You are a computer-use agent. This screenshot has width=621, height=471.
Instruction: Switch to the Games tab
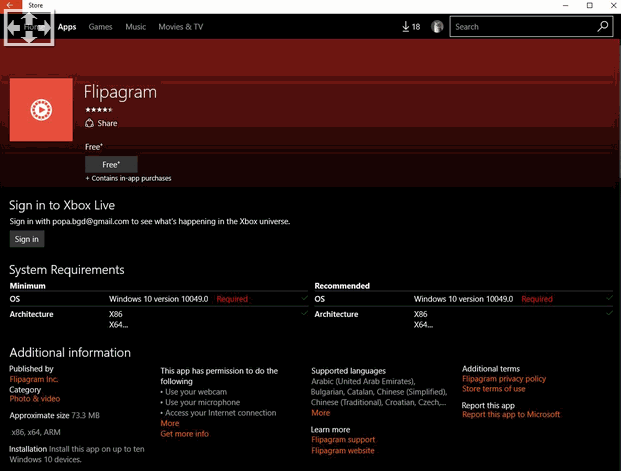tap(100, 27)
